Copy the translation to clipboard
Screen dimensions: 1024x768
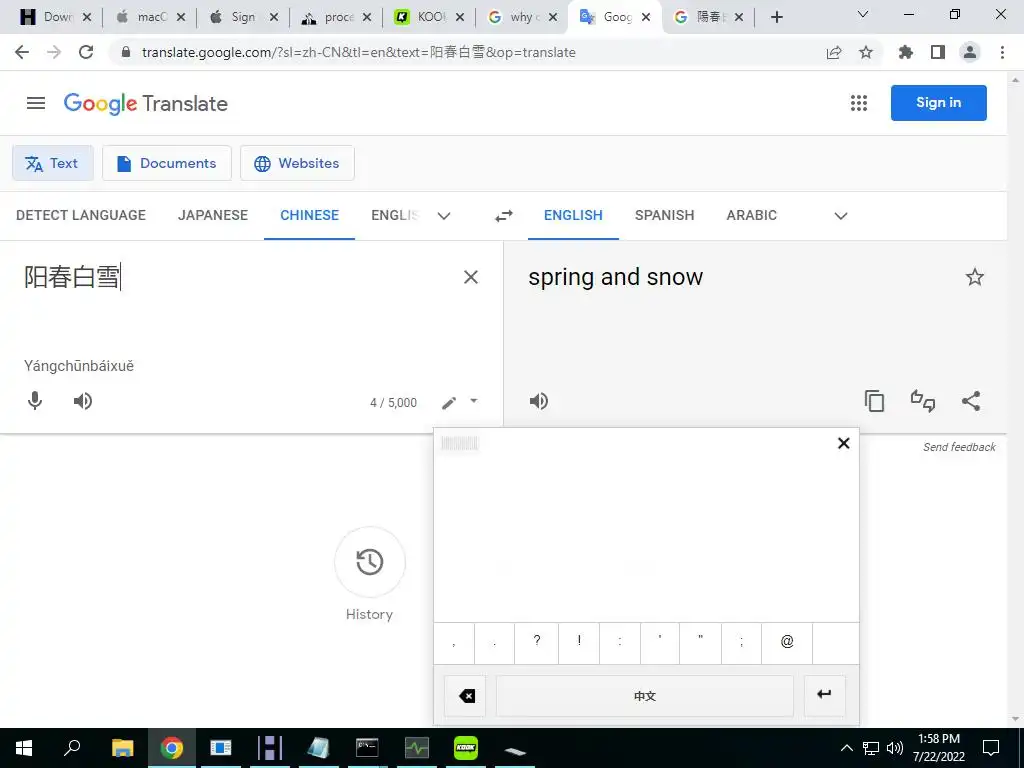874,401
